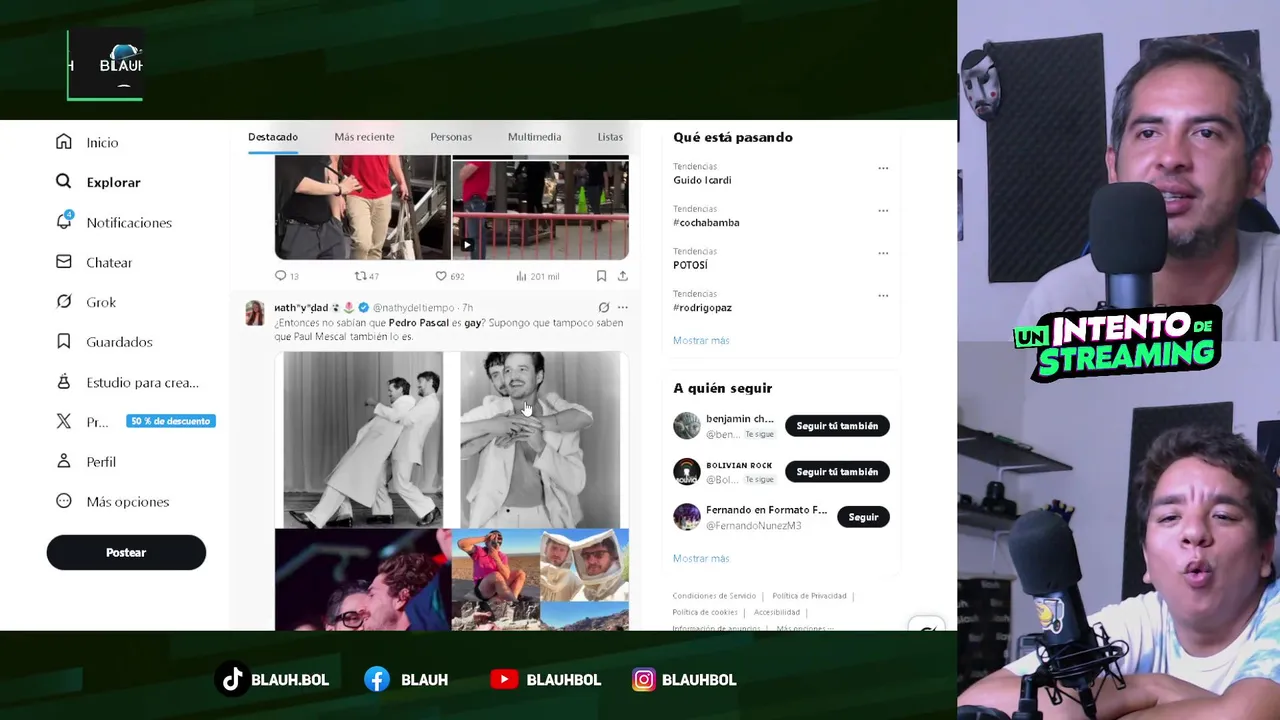
Task: Follow back benjamin ch... with Seguir tú también
Action: point(837,426)
